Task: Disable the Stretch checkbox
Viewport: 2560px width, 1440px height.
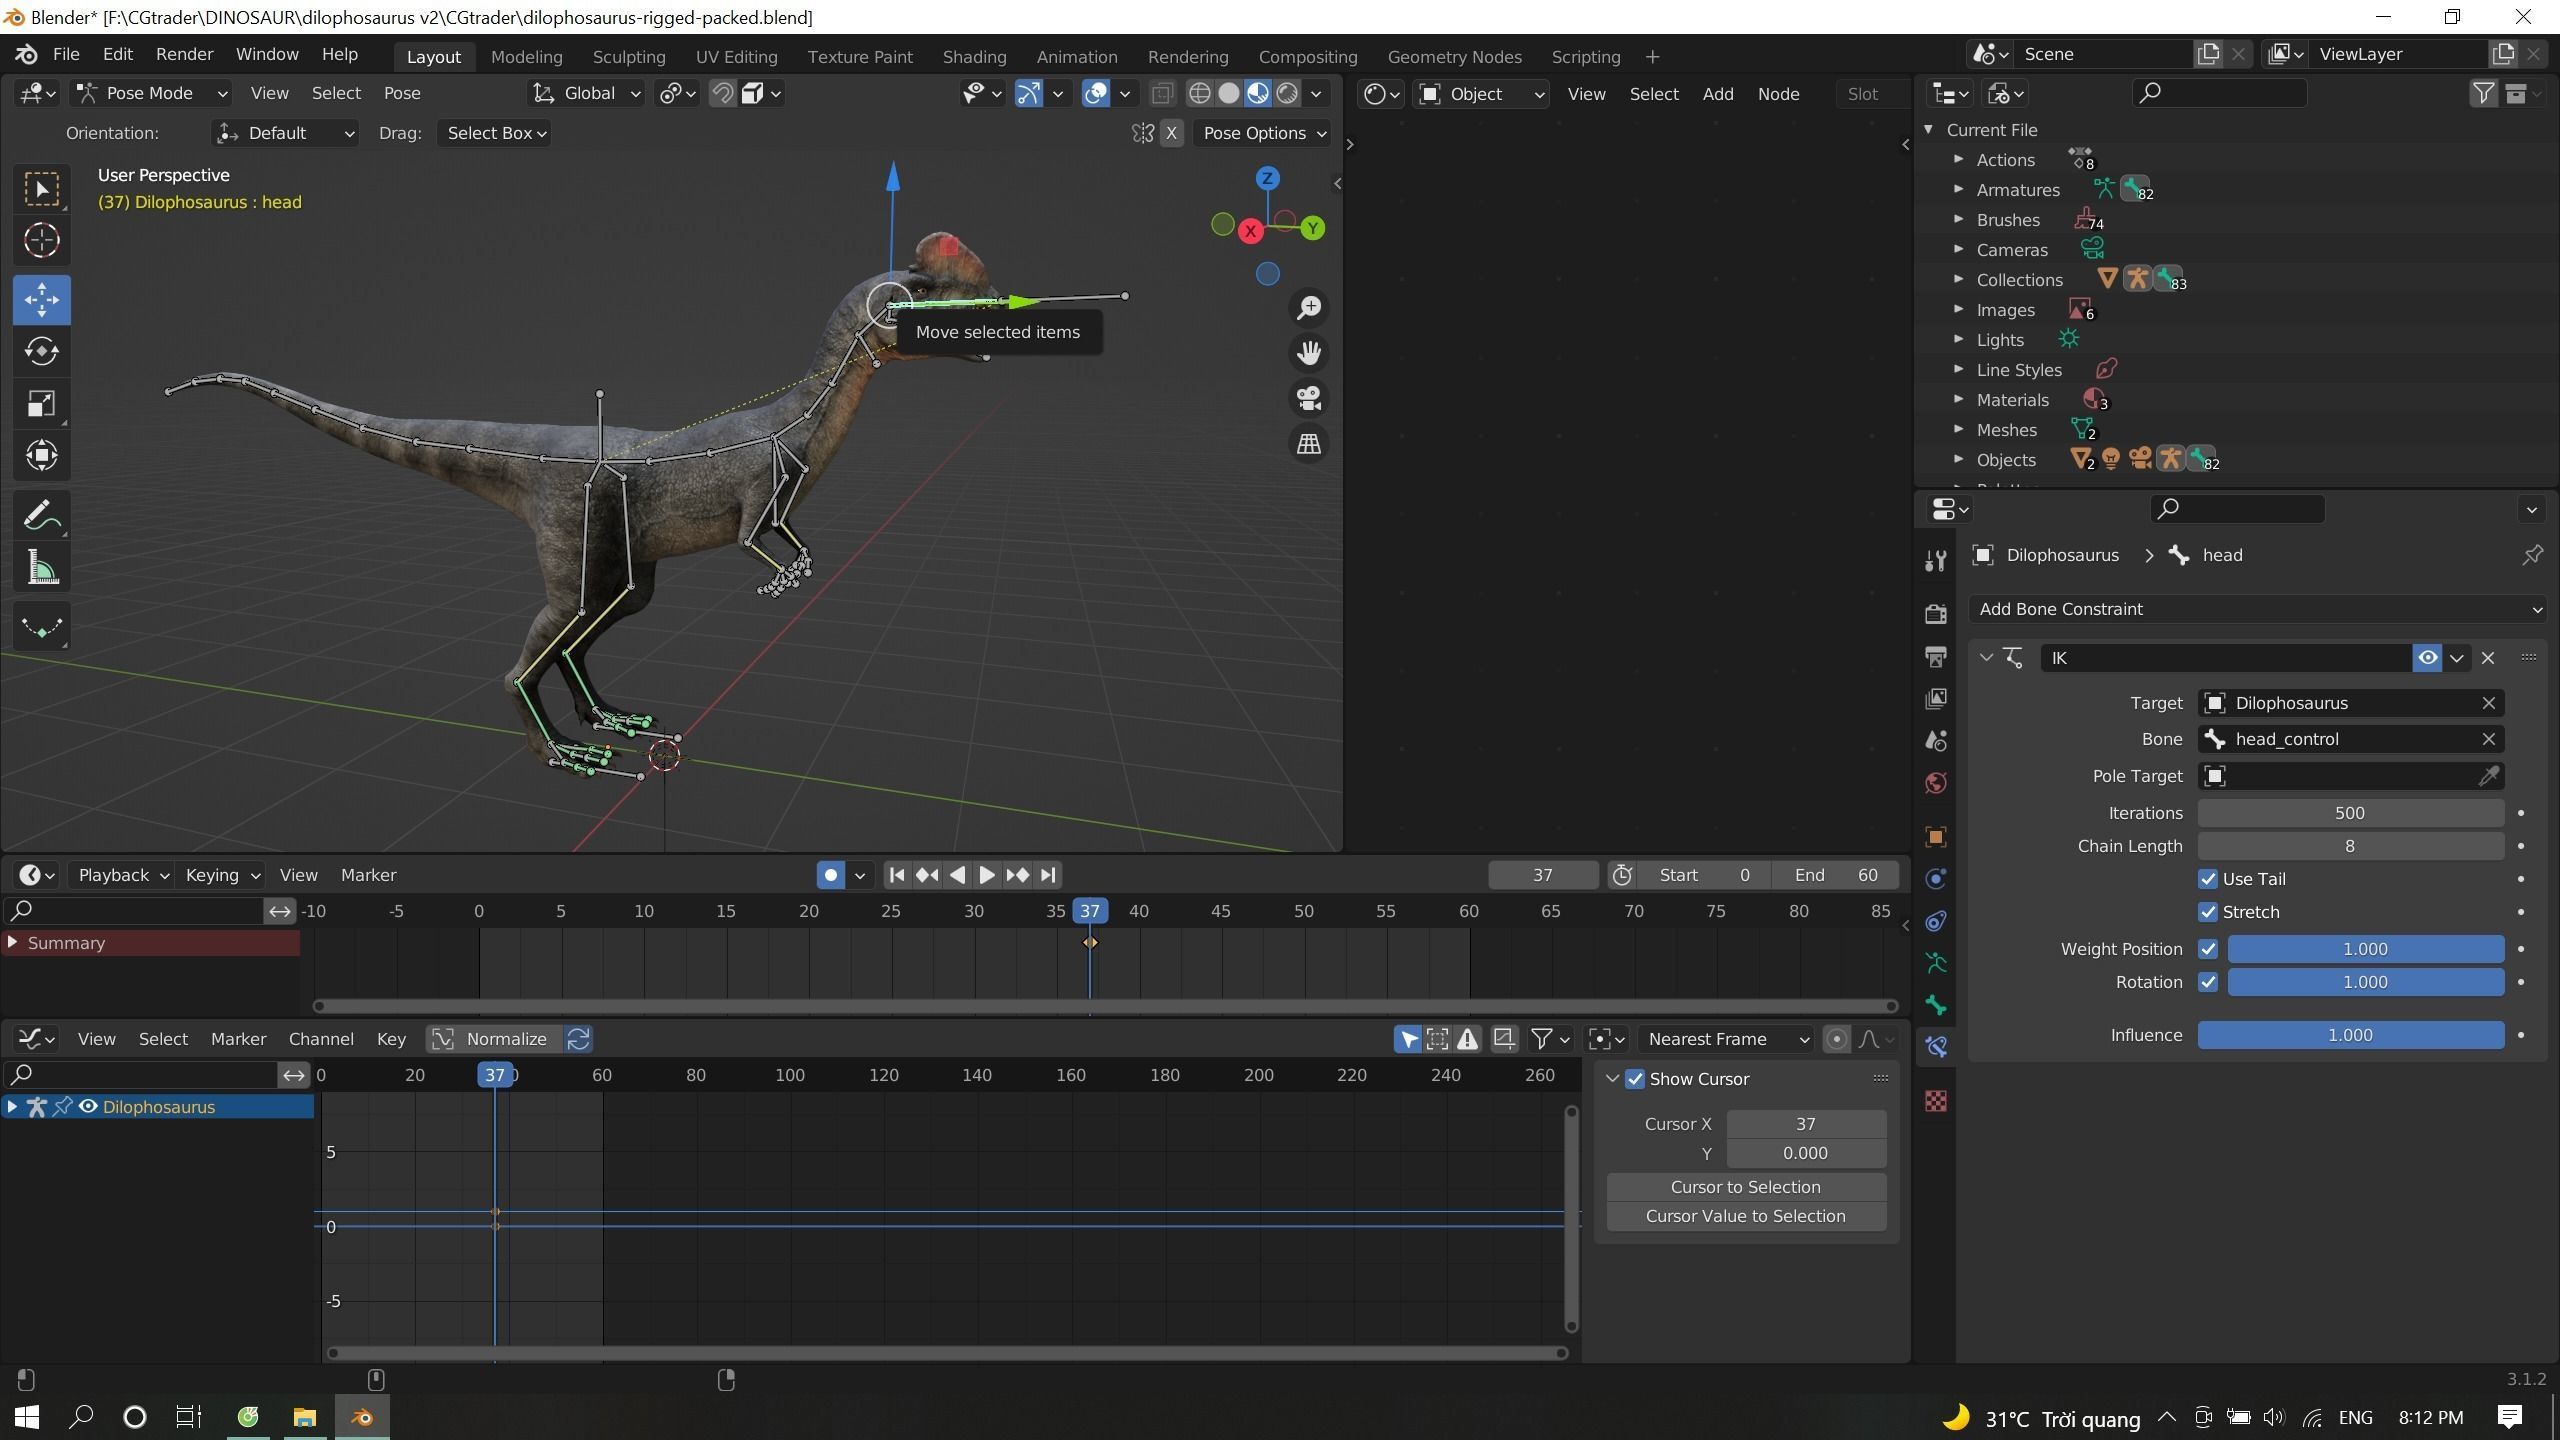Action: coord(2208,912)
